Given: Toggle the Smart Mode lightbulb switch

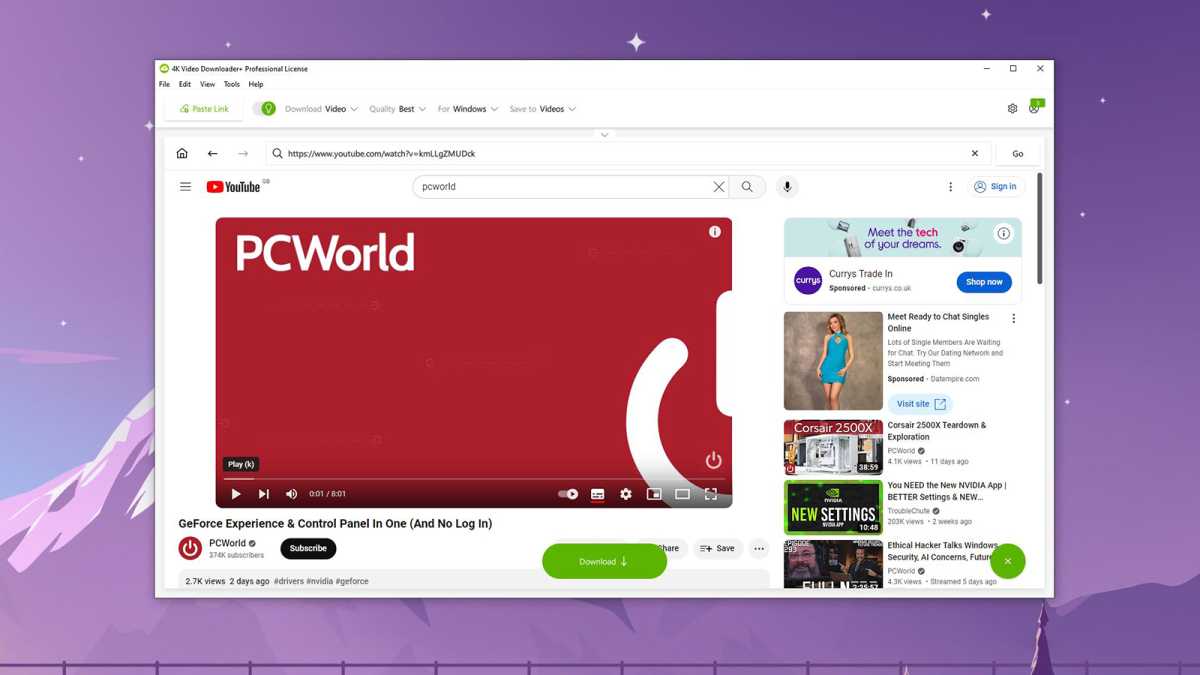Looking at the screenshot, I should click(x=264, y=109).
